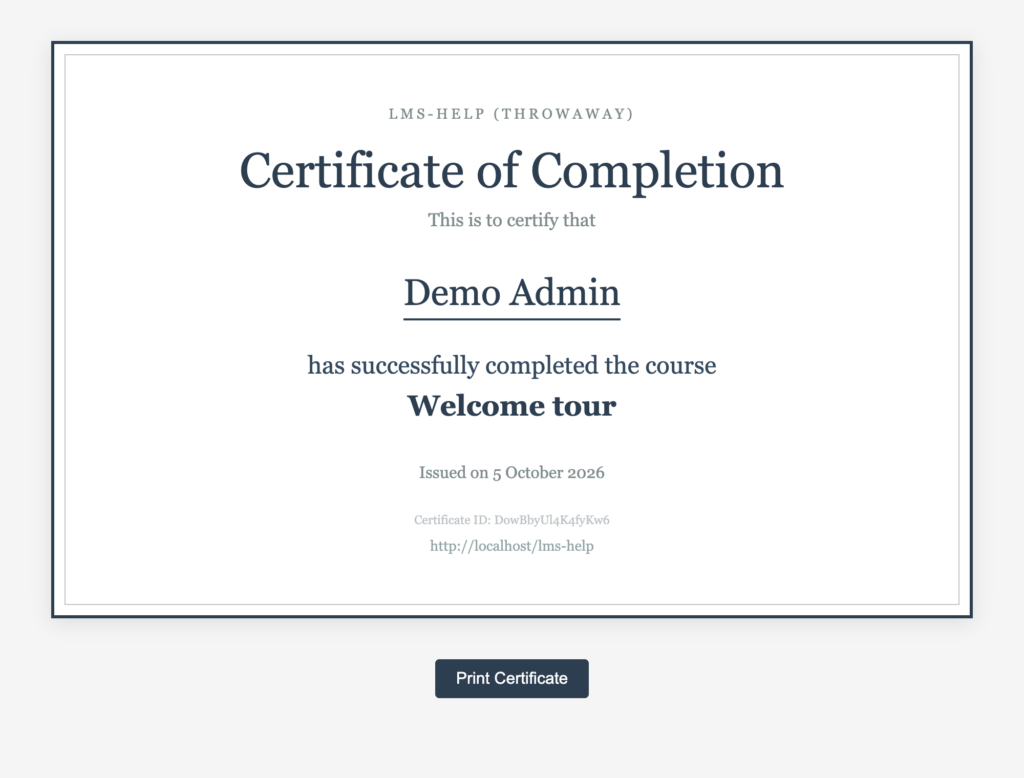Click the 'LMS-HELP (THROWAWAY)' site name
Screen dimensions: 1024x778
511,114
